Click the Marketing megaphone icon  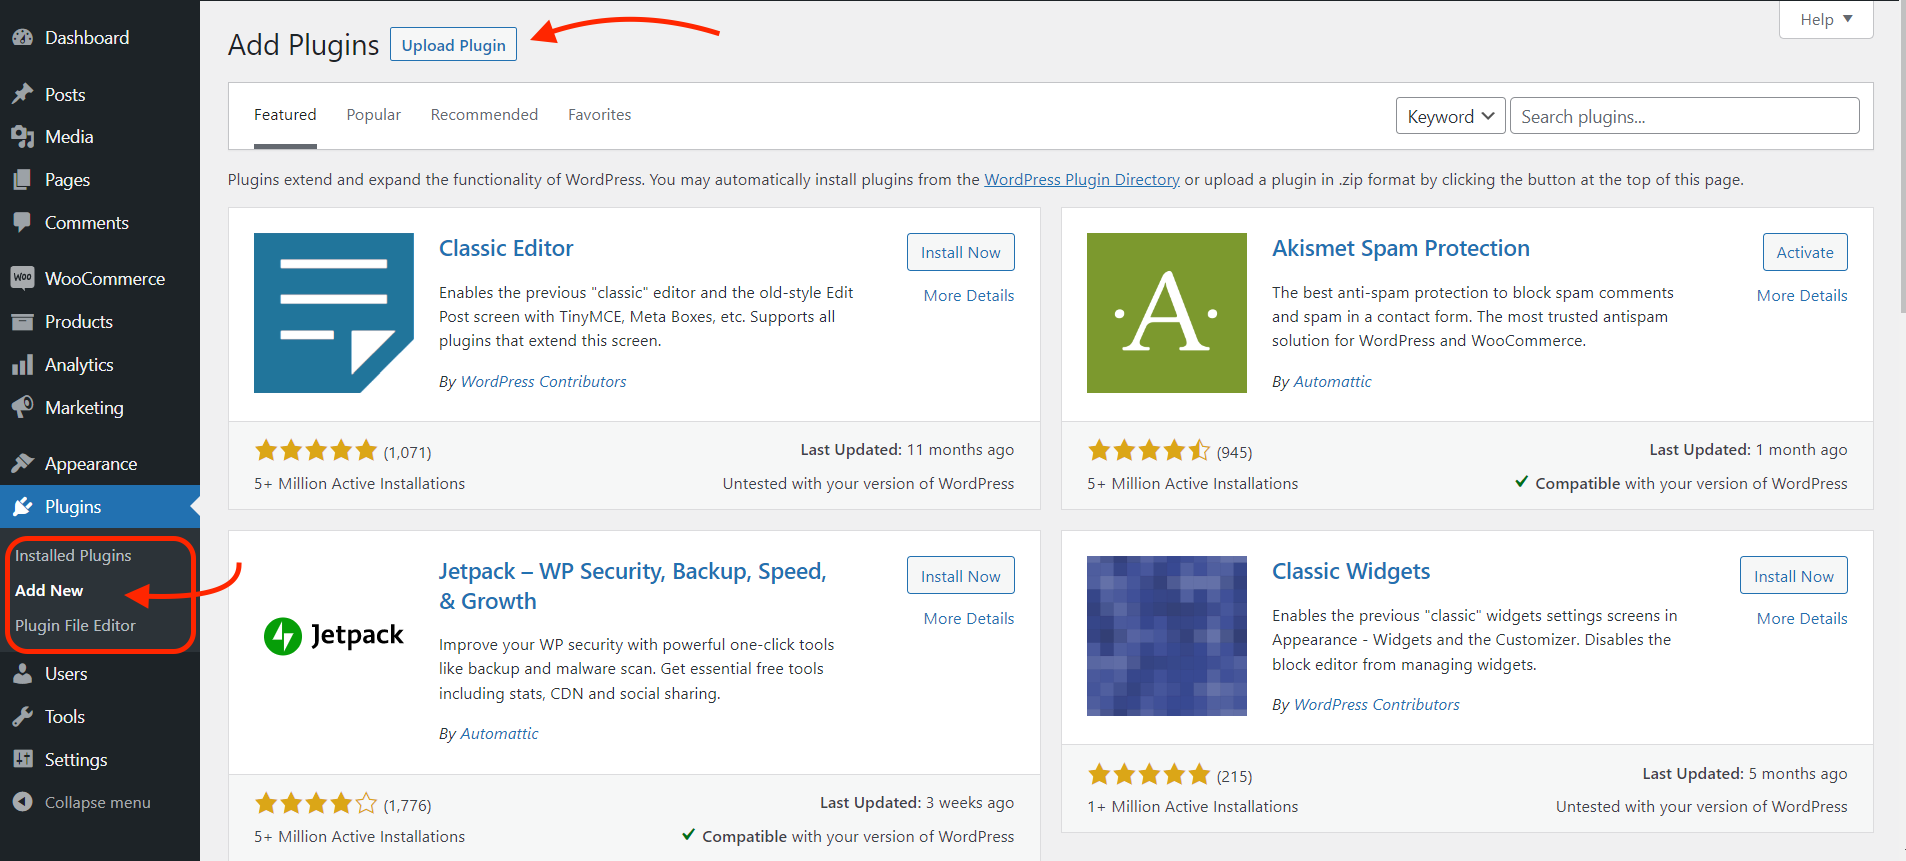tap(23, 408)
